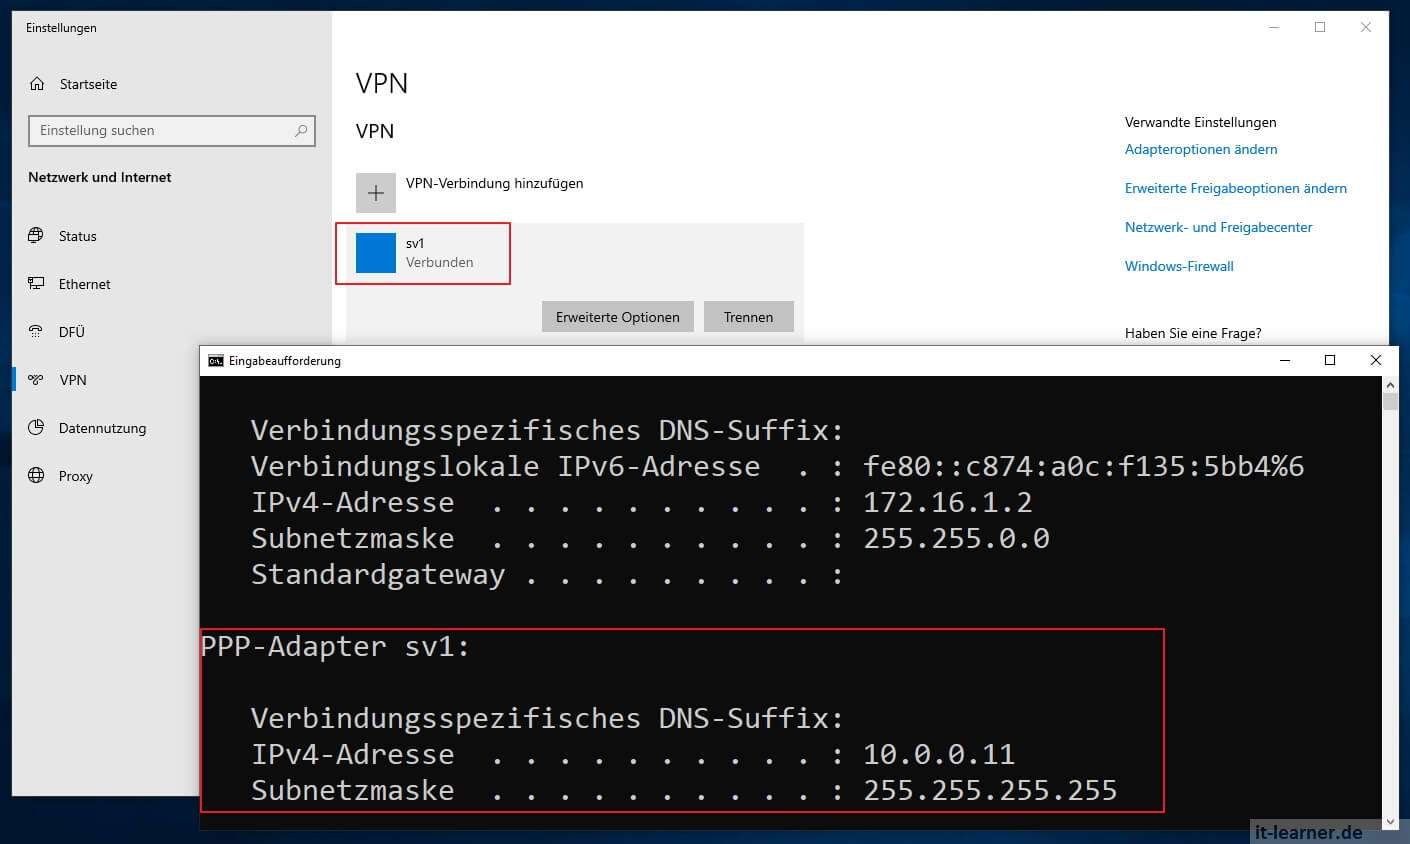Click the search magnifier icon
Viewport: 1410px width, 844px height.
coord(301,131)
